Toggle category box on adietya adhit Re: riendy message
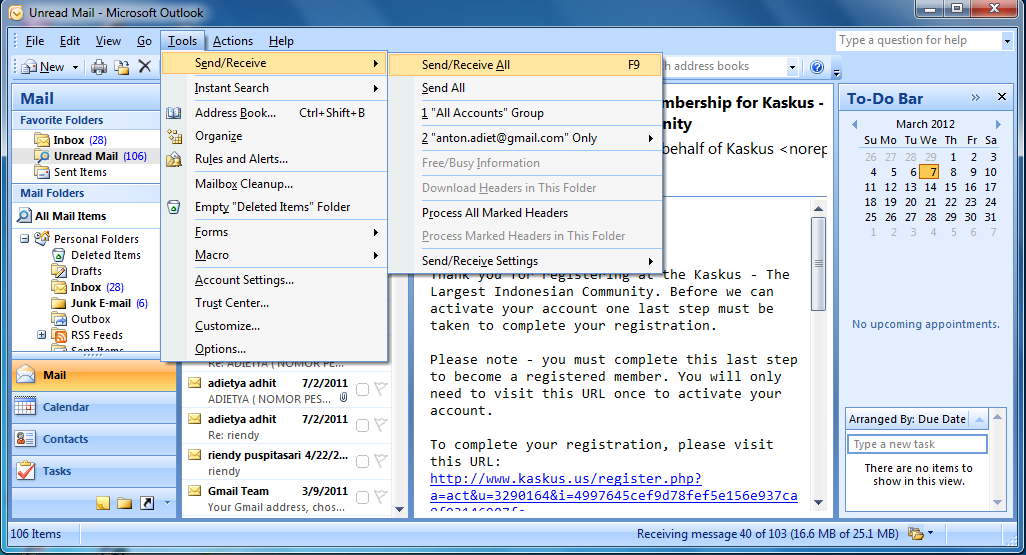This screenshot has height=555, width=1026. tap(362, 426)
